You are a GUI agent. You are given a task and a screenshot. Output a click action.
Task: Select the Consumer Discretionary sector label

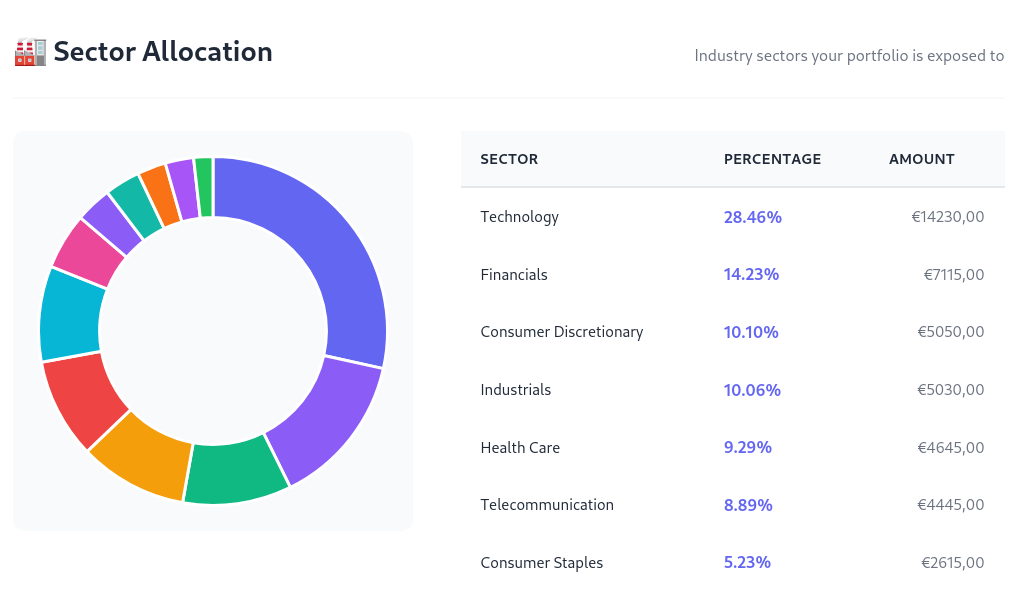(x=561, y=332)
